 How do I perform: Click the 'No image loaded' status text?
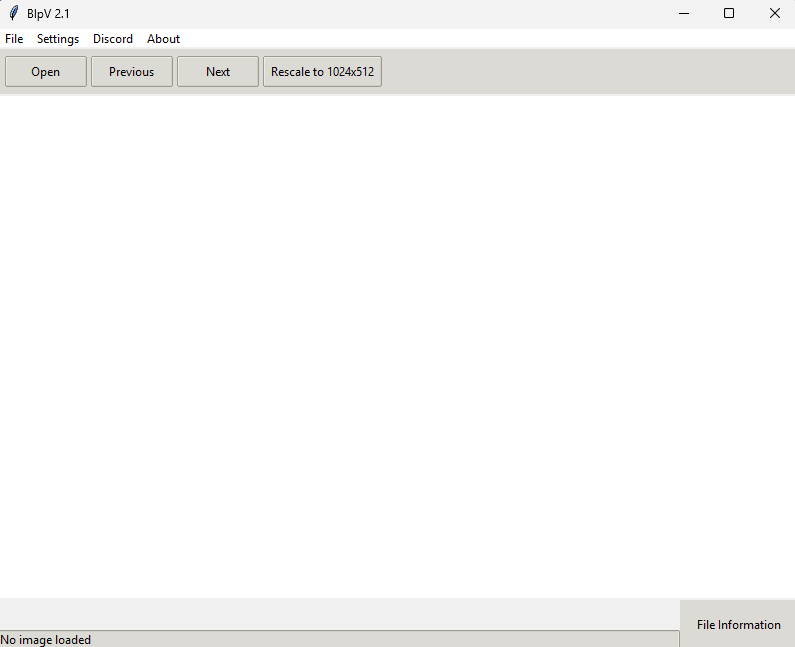coord(46,640)
